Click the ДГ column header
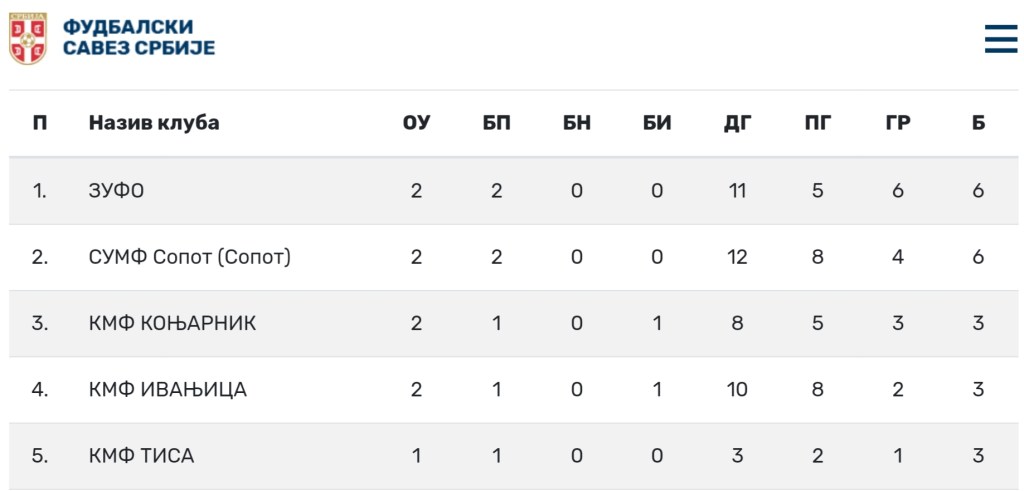Viewport: 1024px width, 491px height. (737, 123)
